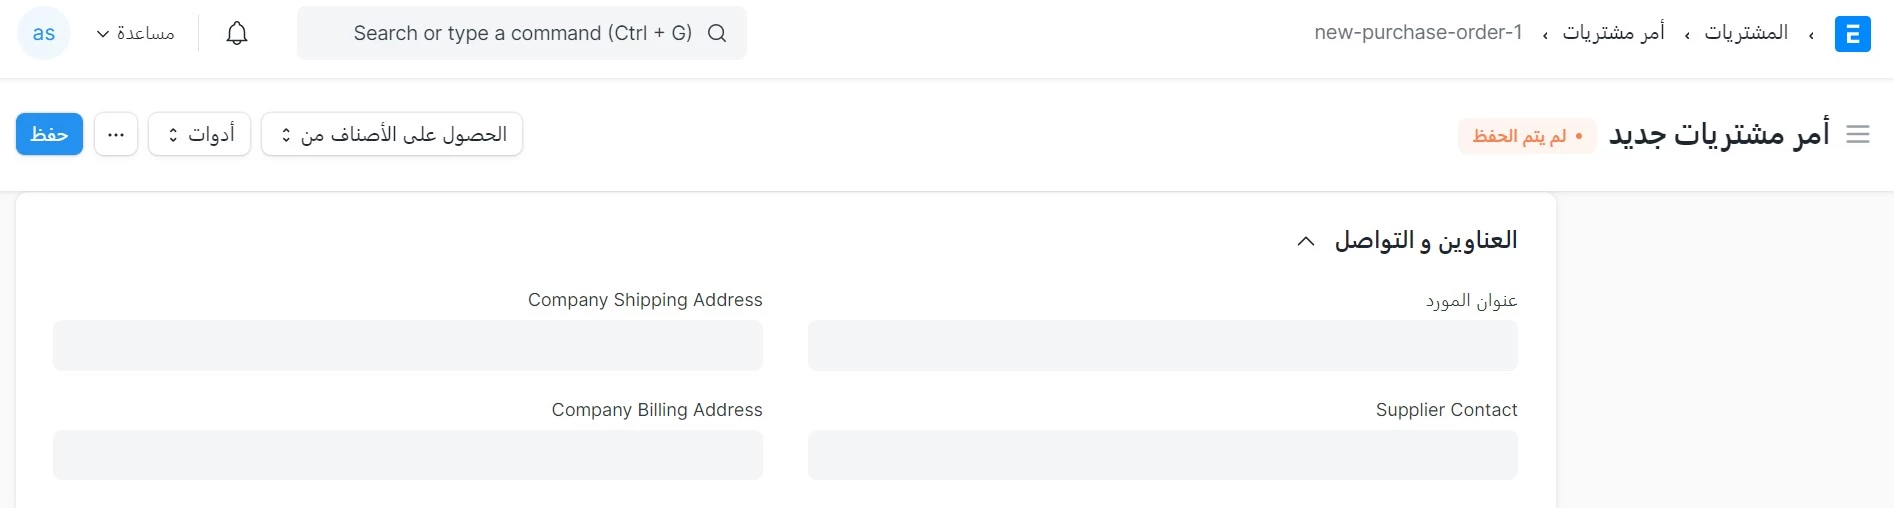Open the مساعدة help dropdown
This screenshot has width=1894, height=508.
coord(136,33)
